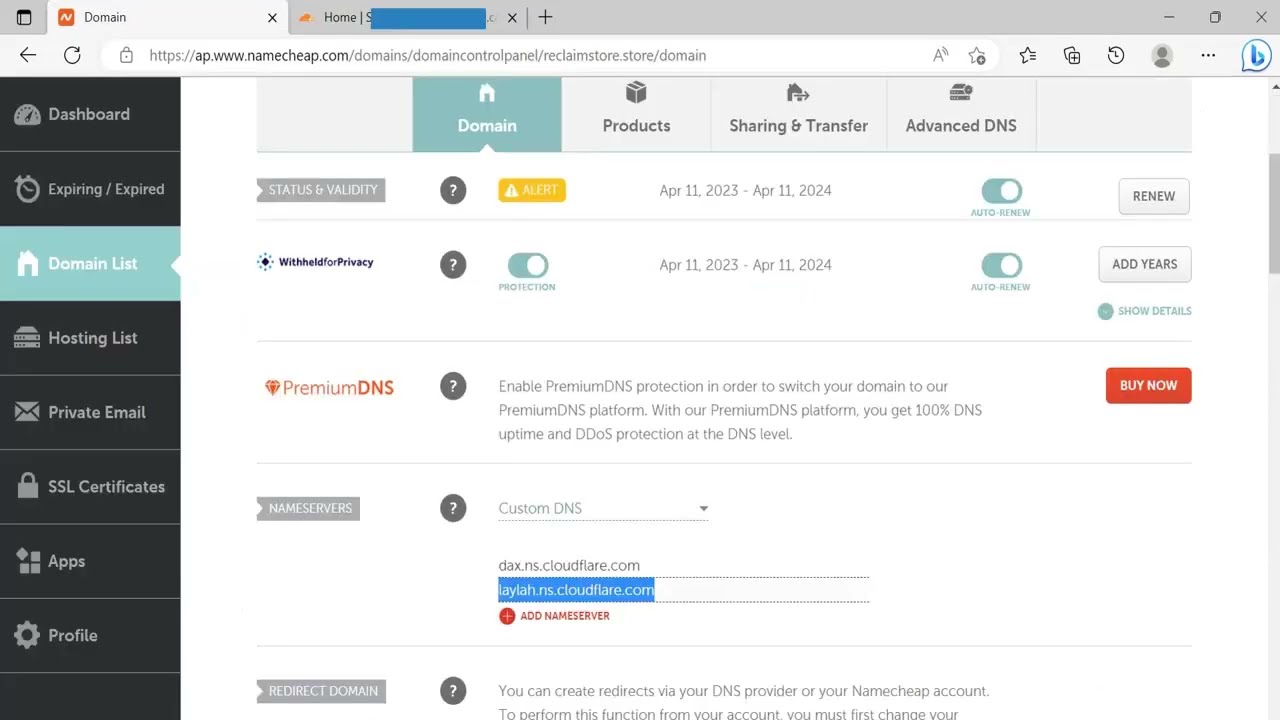Open the browser Settings and more menu
This screenshot has width=1280, height=720.
[x=1208, y=56]
